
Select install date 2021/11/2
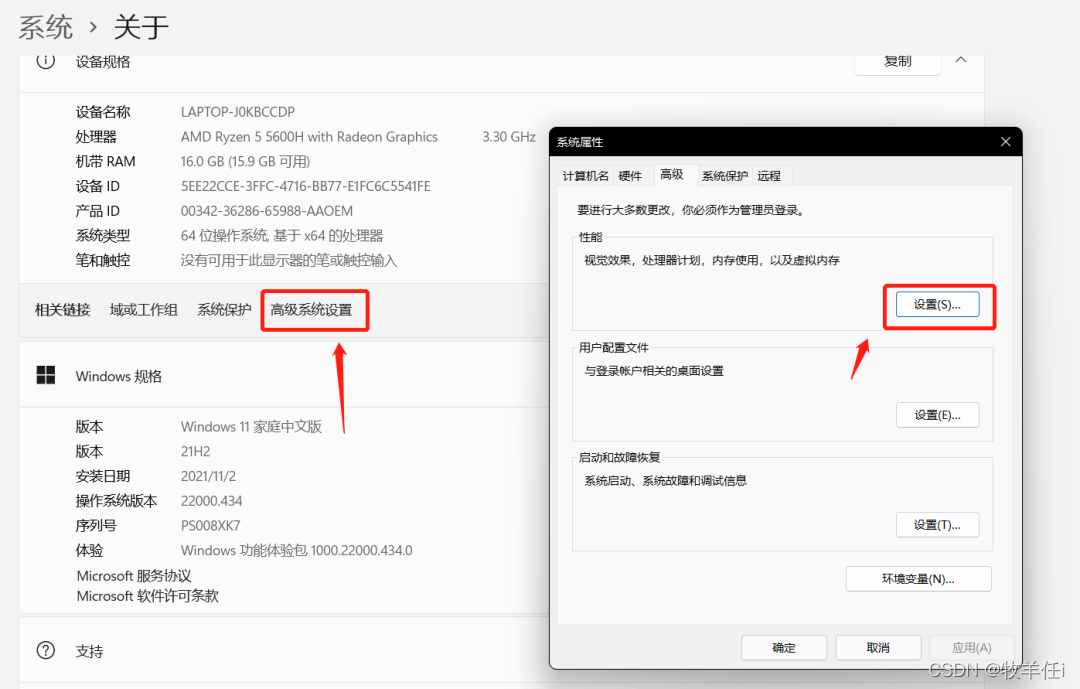pos(208,476)
